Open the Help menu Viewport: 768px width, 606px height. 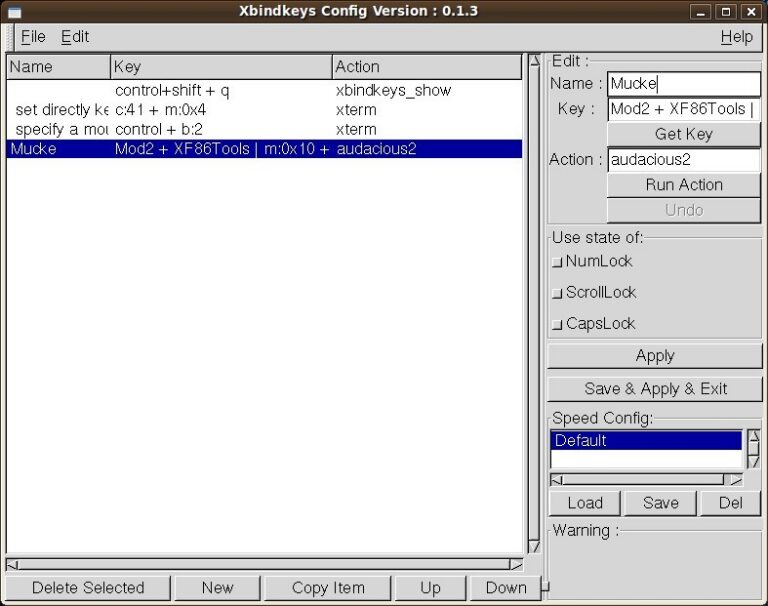[736, 37]
